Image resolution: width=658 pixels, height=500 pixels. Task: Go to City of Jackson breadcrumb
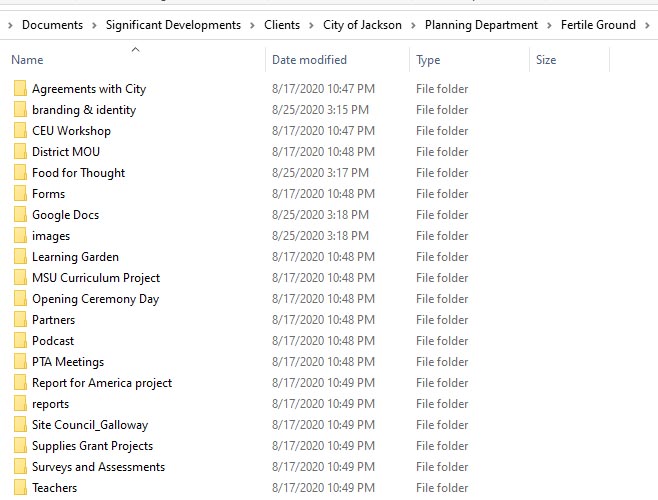click(x=362, y=25)
